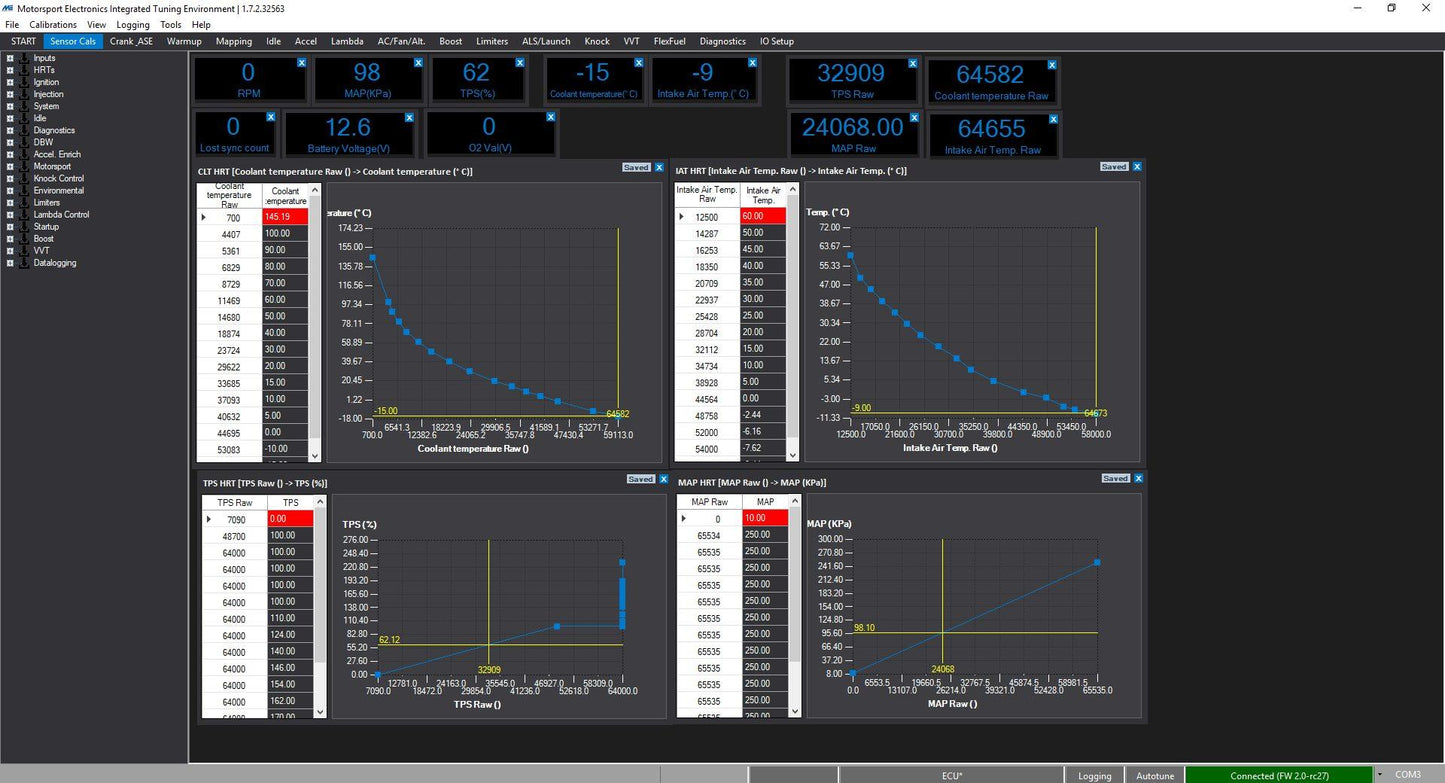Click the Boost download arrow icon
Viewport: 1445px width, 783px height.
(x=24, y=239)
